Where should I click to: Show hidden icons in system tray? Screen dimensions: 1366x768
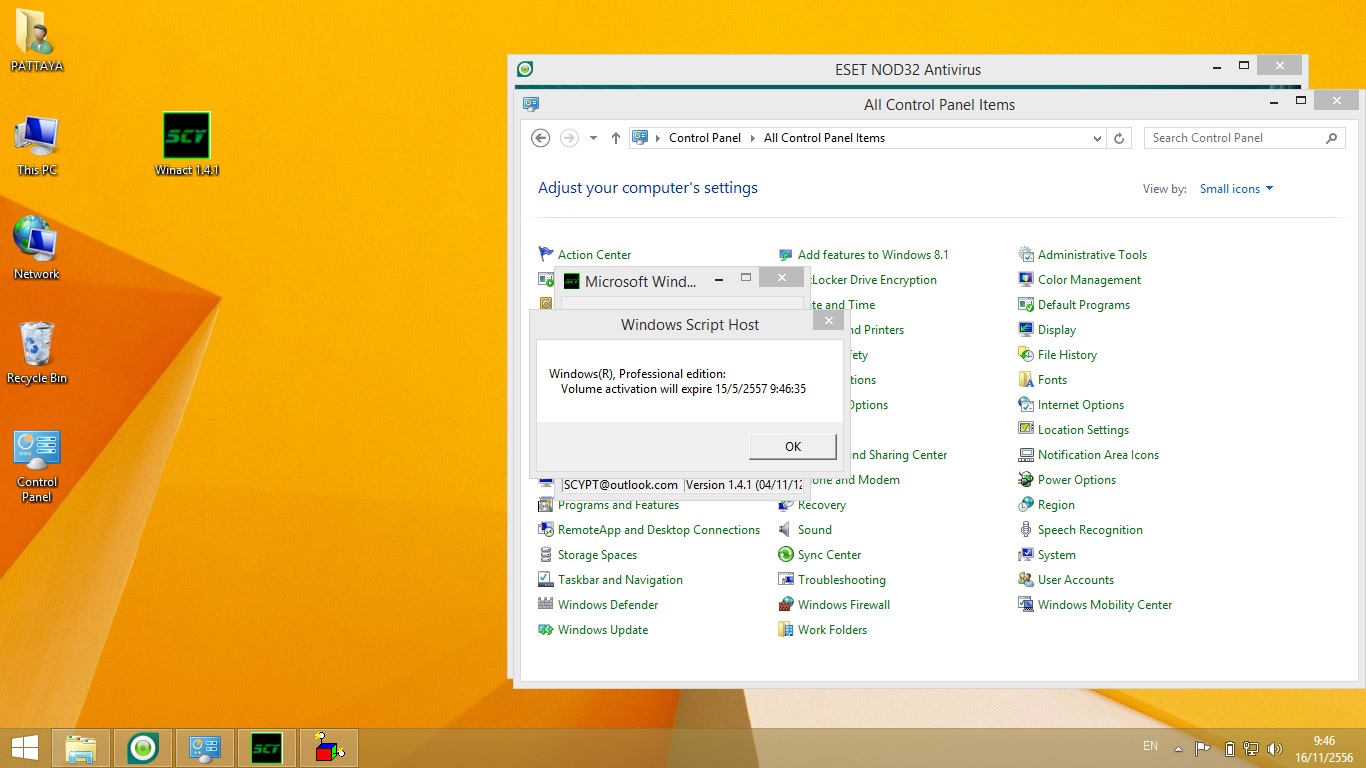[1179, 748]
